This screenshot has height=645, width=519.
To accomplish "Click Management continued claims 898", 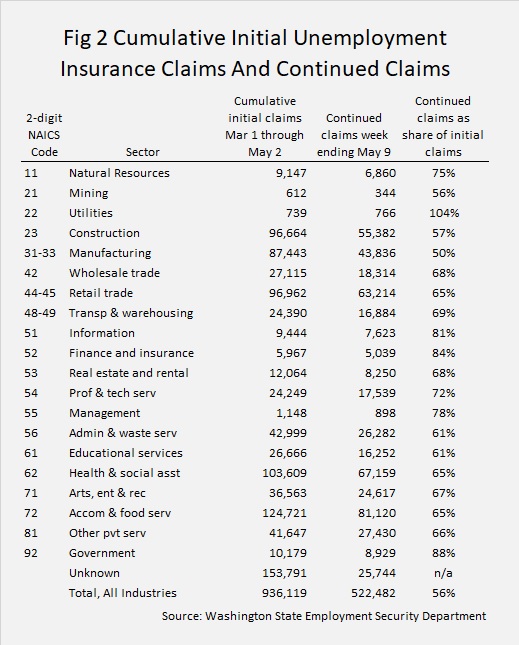I will click(385, 413).
